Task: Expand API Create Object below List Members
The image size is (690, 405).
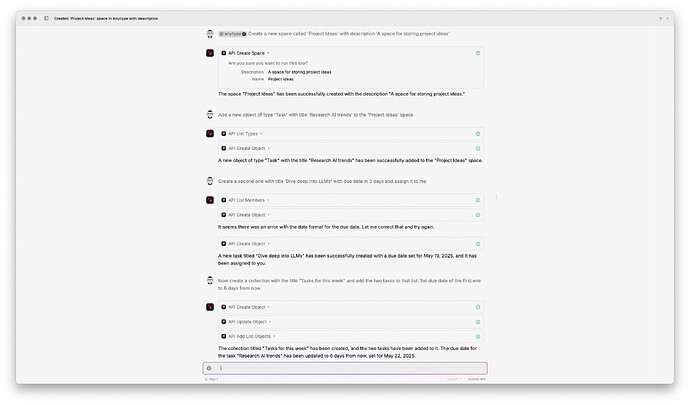Action: 269,215
